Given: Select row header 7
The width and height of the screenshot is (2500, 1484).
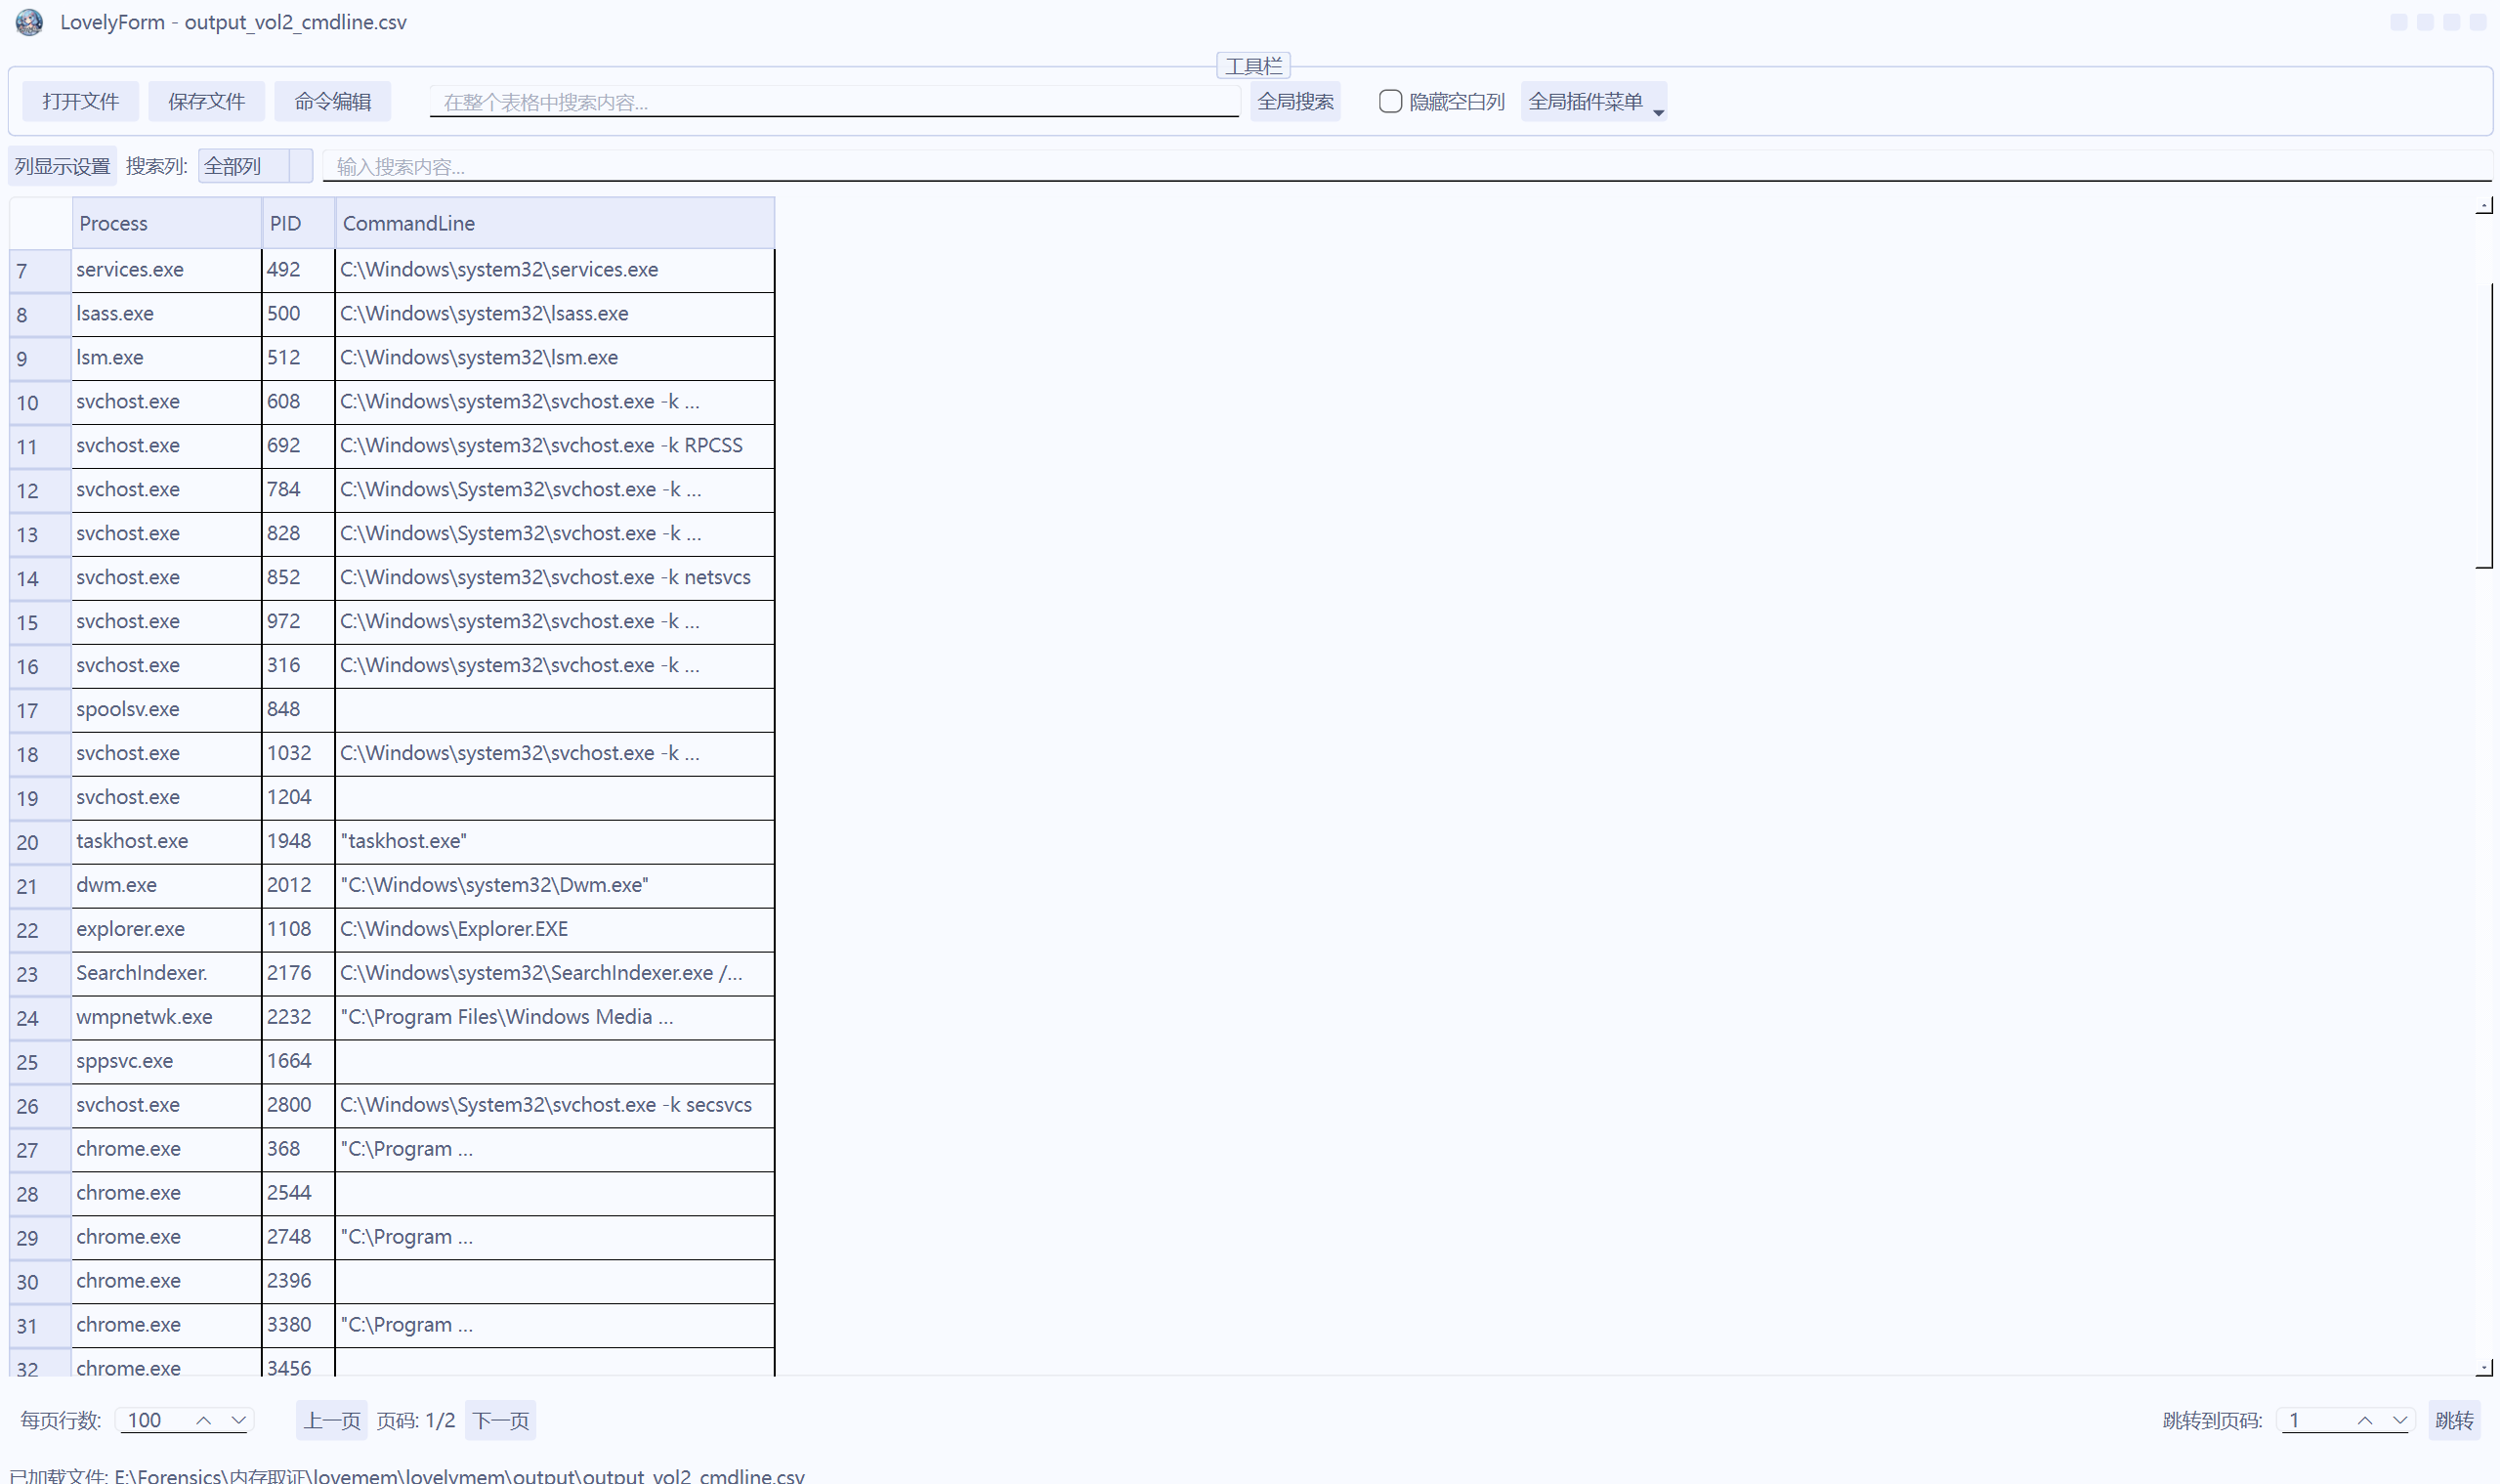Looking at the screenshot, I should click(x=40, y=271).
